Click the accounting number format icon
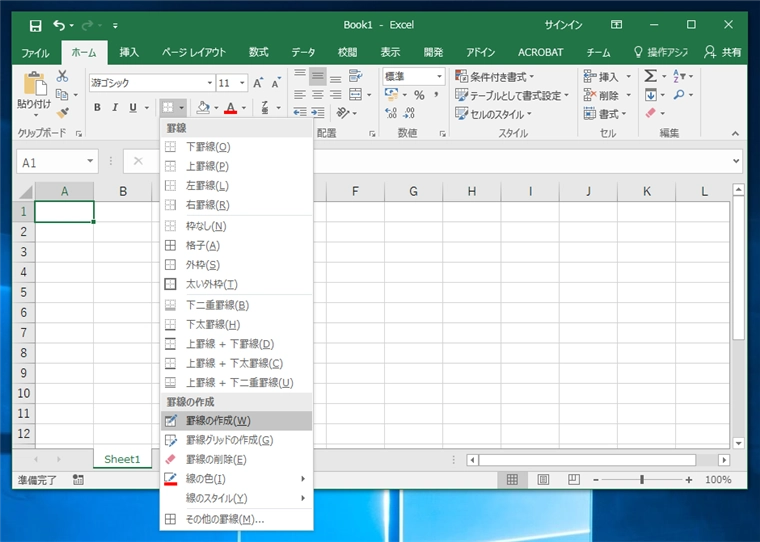 (391, 95)
